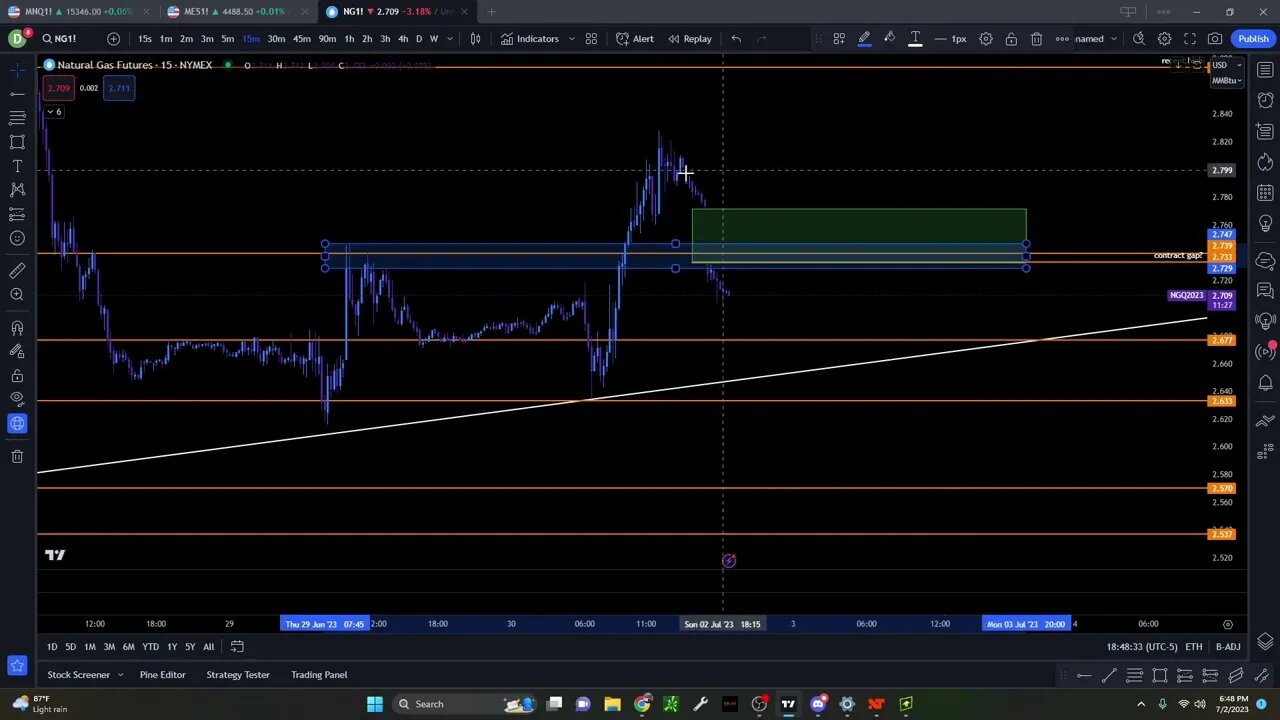Viewport: 1280px width, 720px height.
Task: Open more options on drawing toolbar
Action: [1062, 39]
